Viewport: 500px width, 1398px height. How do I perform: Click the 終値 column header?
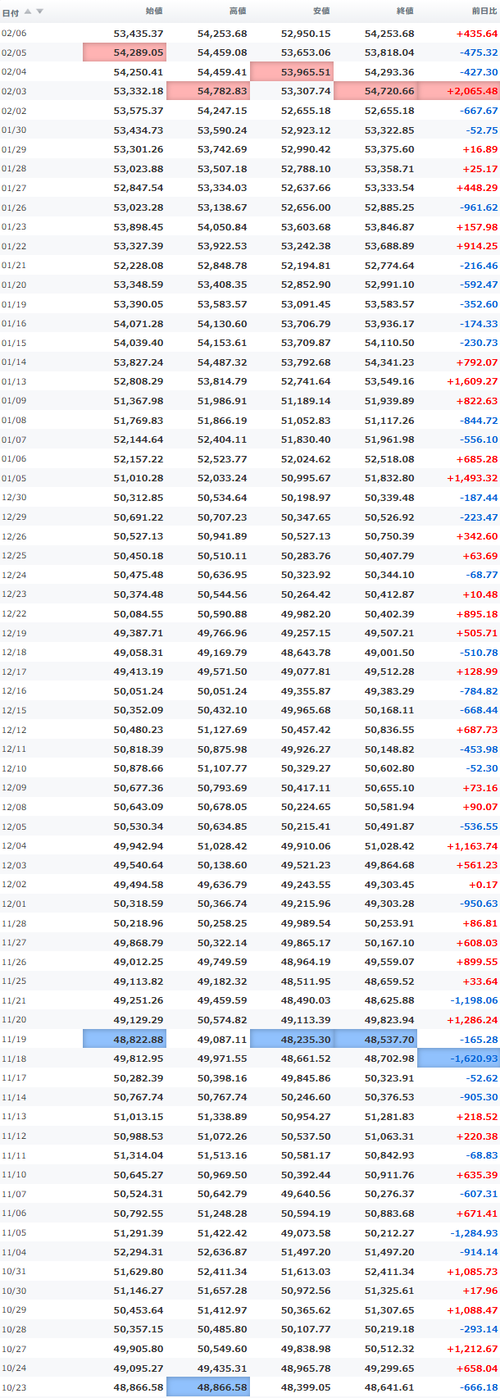pos(405,12)
